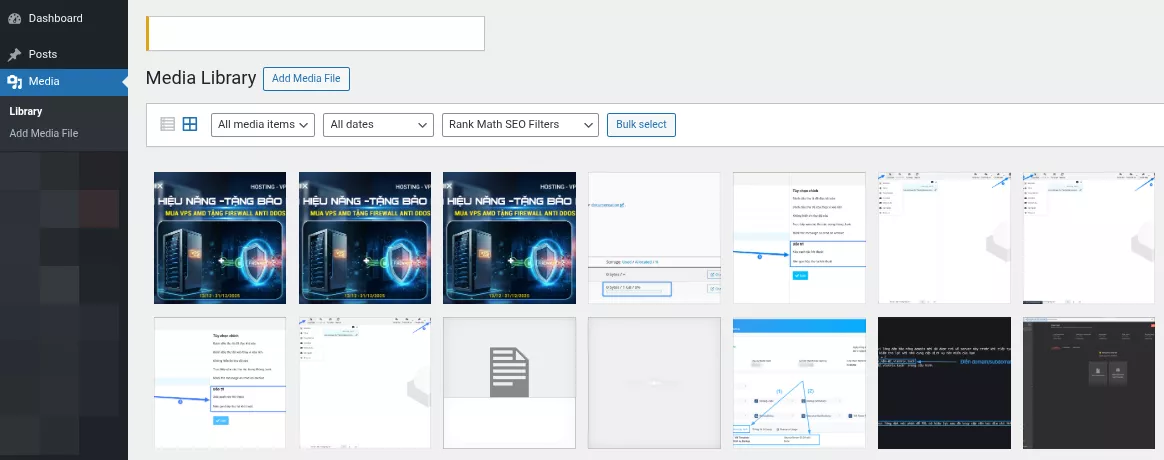Expand the All media items dropdown
The image size is (1164, 460).
264,125
